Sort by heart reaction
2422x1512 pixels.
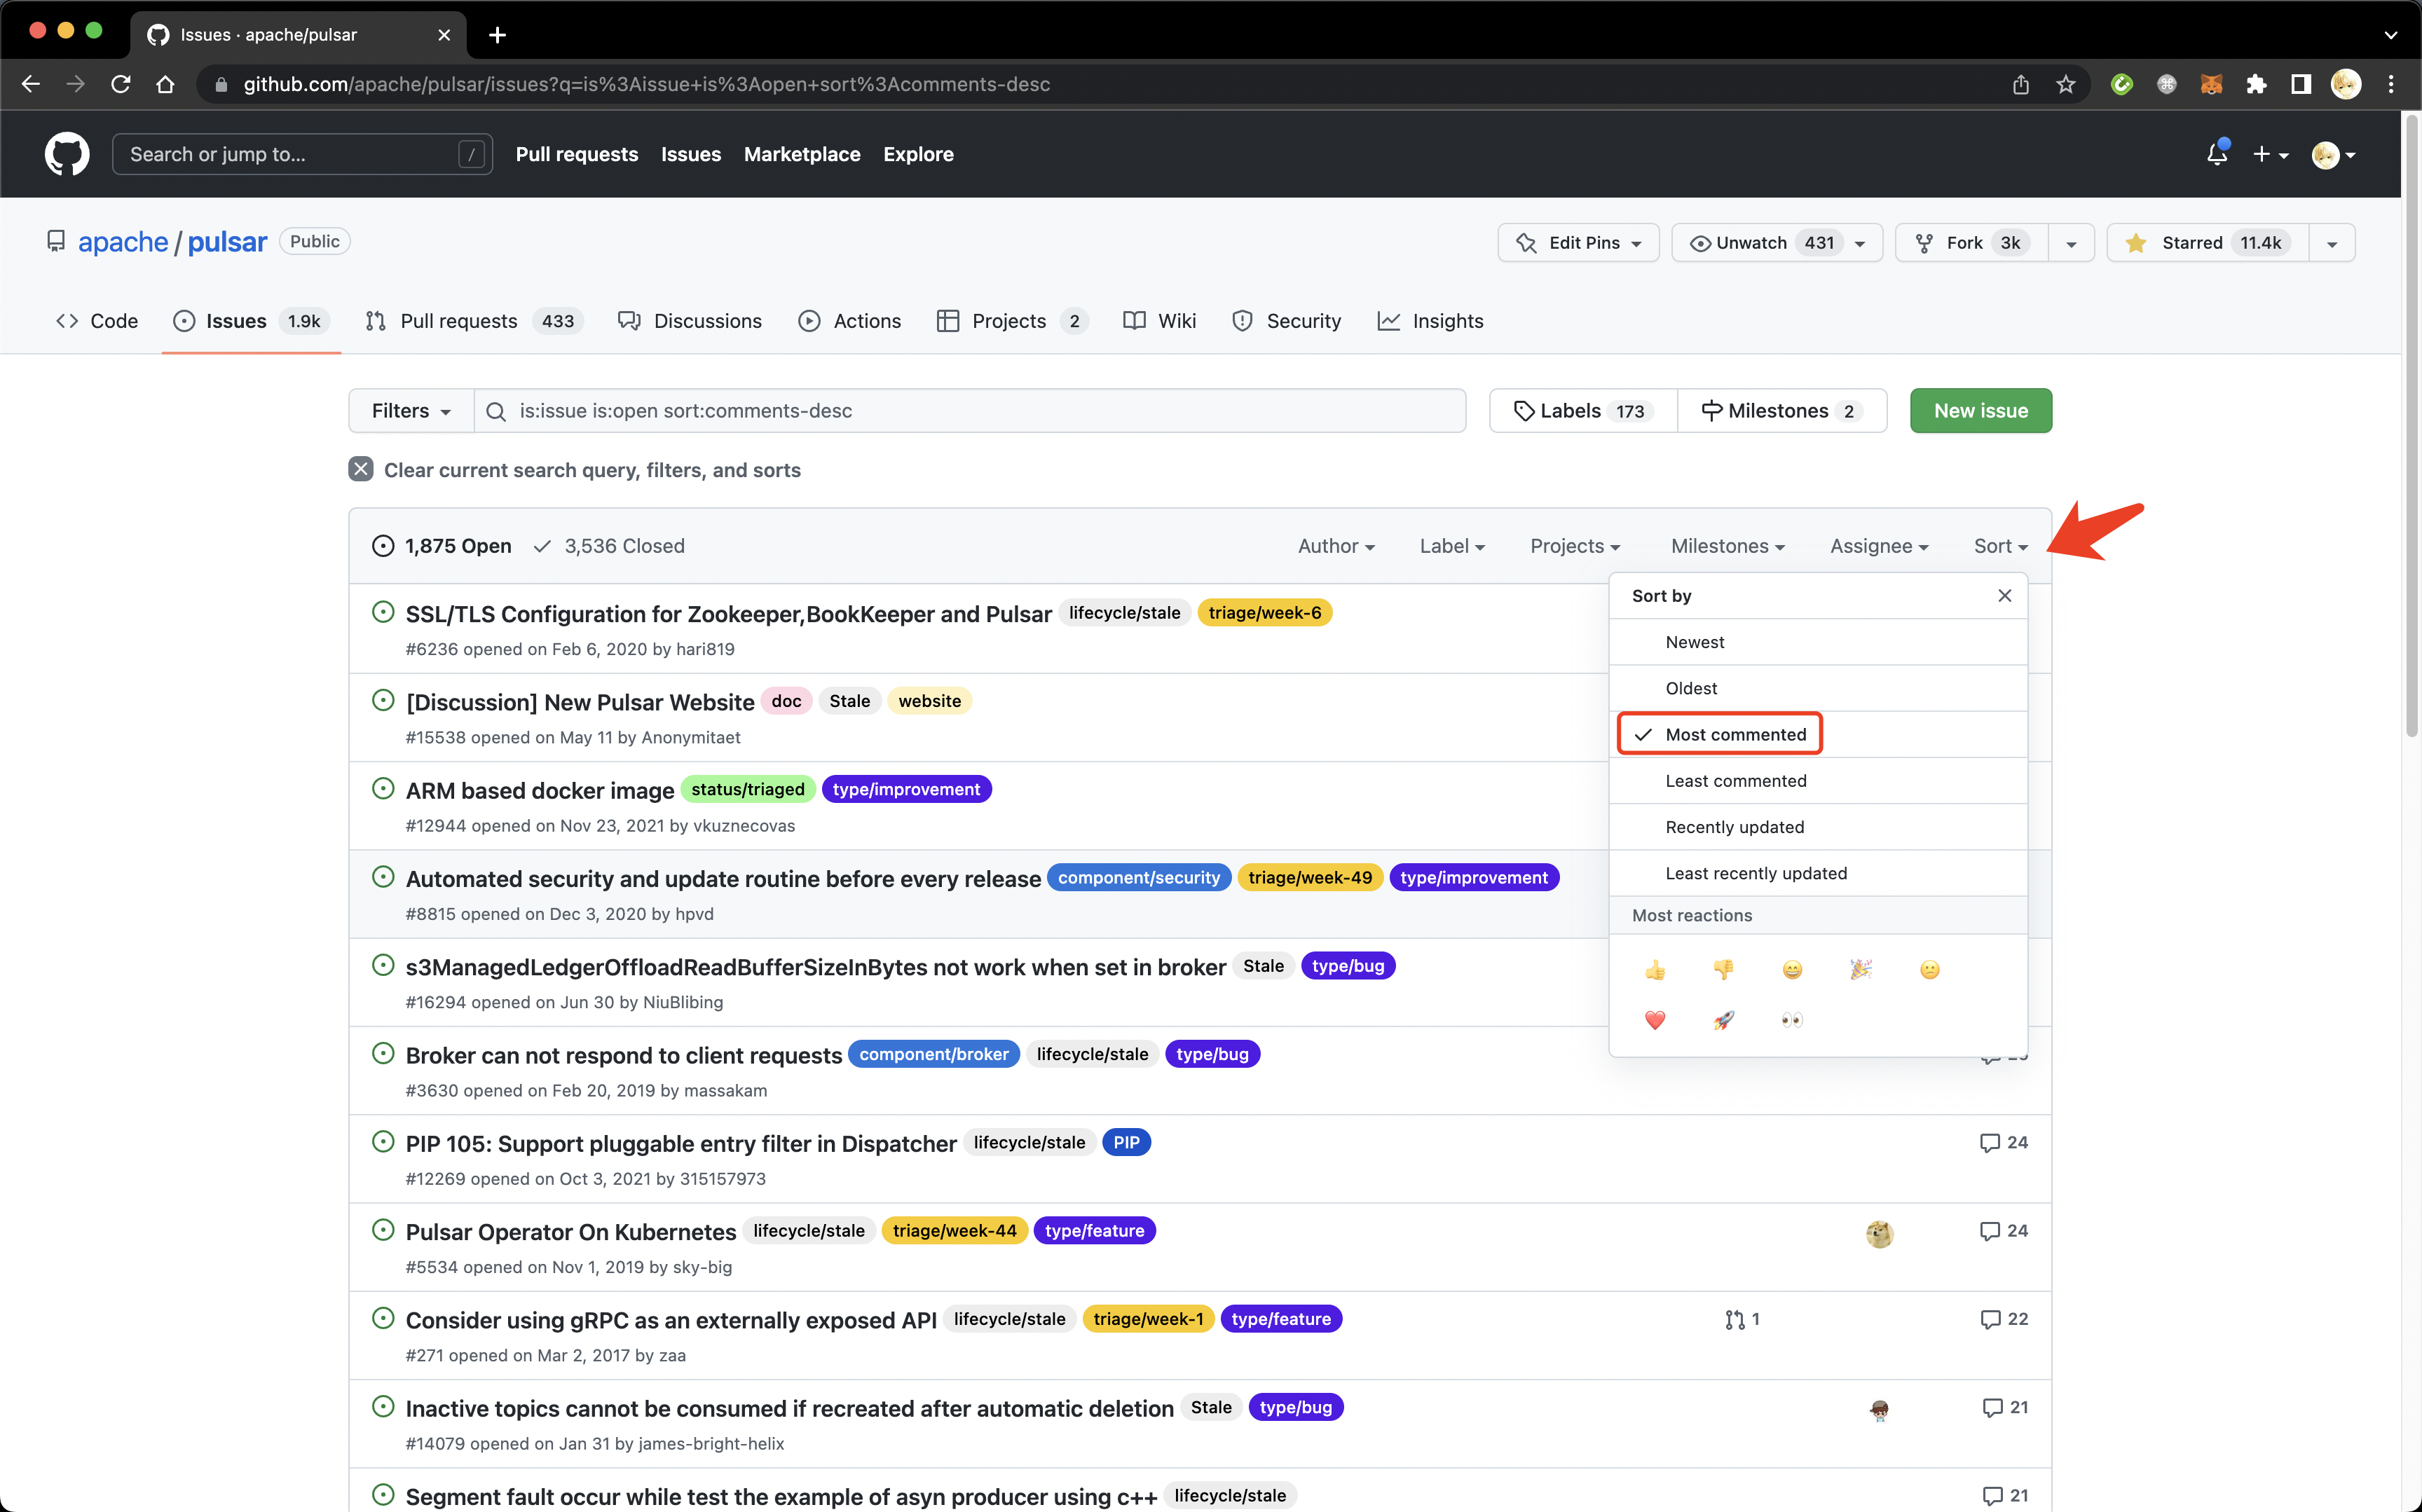pyautogui.click(x=1655, y=1020)
